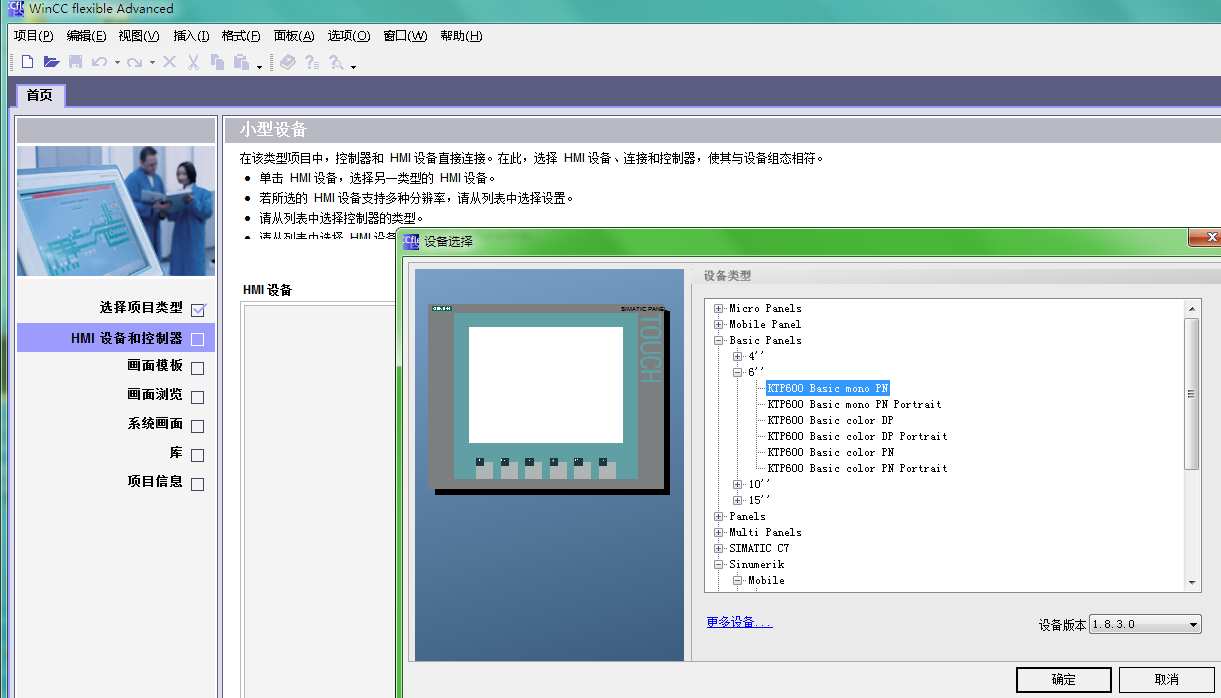1221x698 pixels.
Task: Toggle the 系统画面 checkbox
Action: 197,426
